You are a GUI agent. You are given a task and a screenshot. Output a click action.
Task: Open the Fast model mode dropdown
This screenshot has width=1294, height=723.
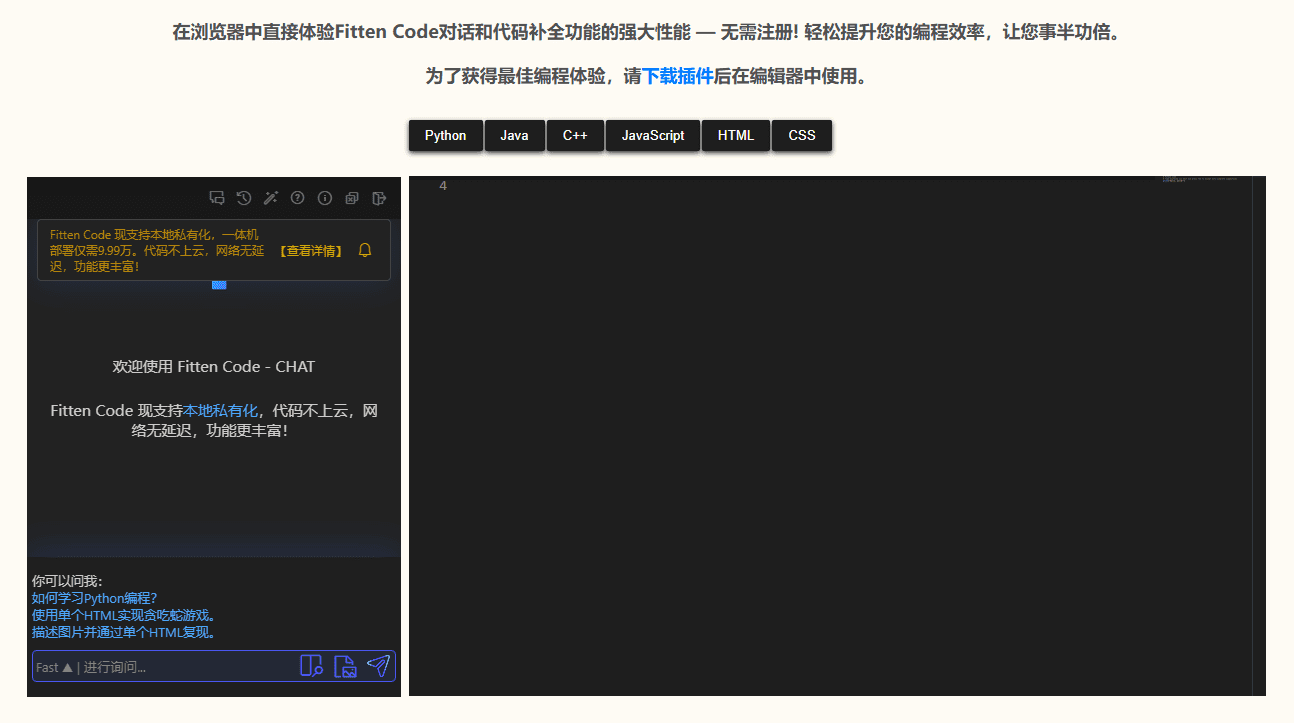pos(54,667)
